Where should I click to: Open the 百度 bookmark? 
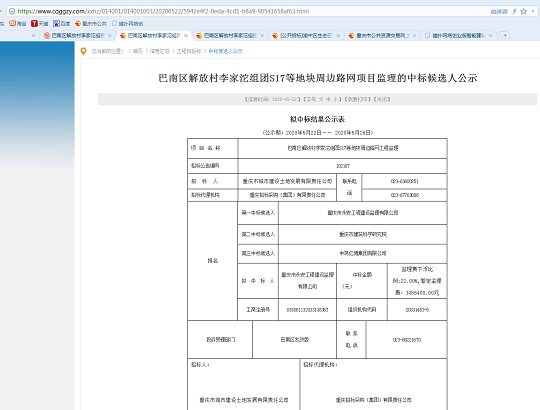click(x=62, y=23)
